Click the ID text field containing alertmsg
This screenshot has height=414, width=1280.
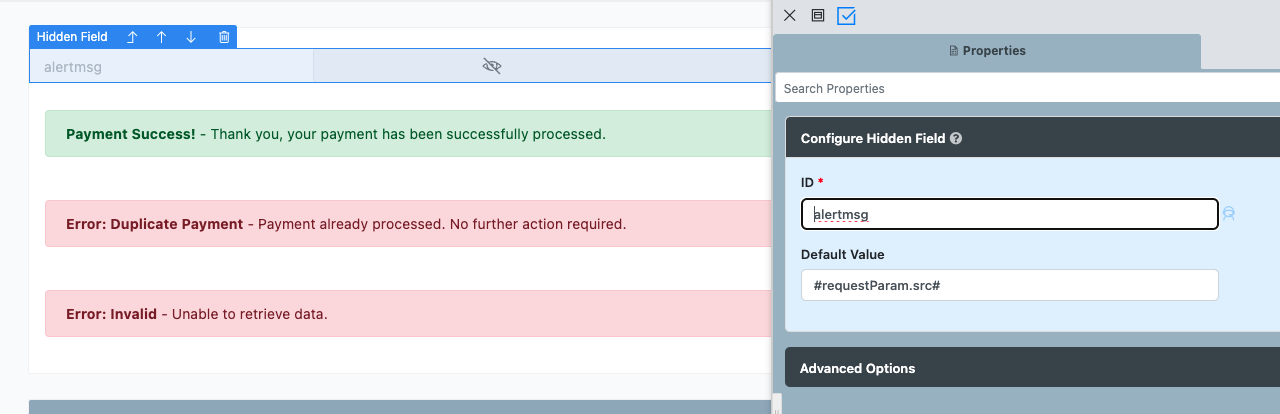pos(1009,214)
